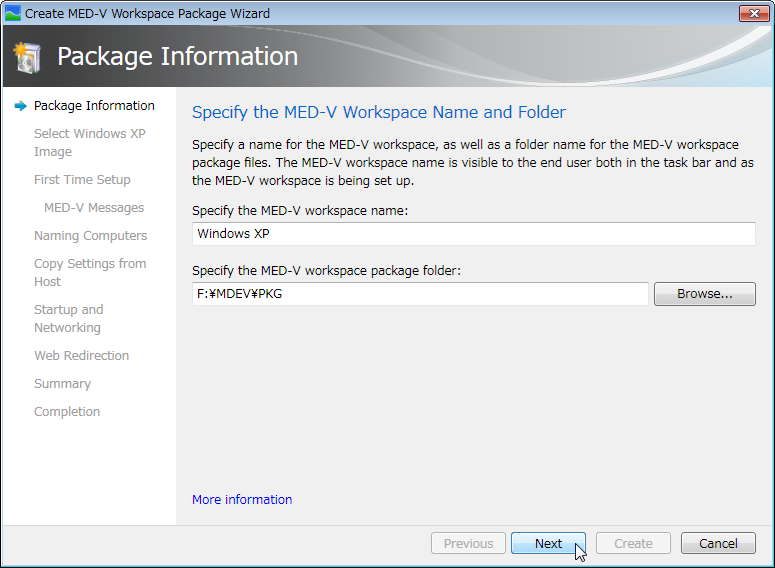Click Next to continue the wizard

[548, 543]
